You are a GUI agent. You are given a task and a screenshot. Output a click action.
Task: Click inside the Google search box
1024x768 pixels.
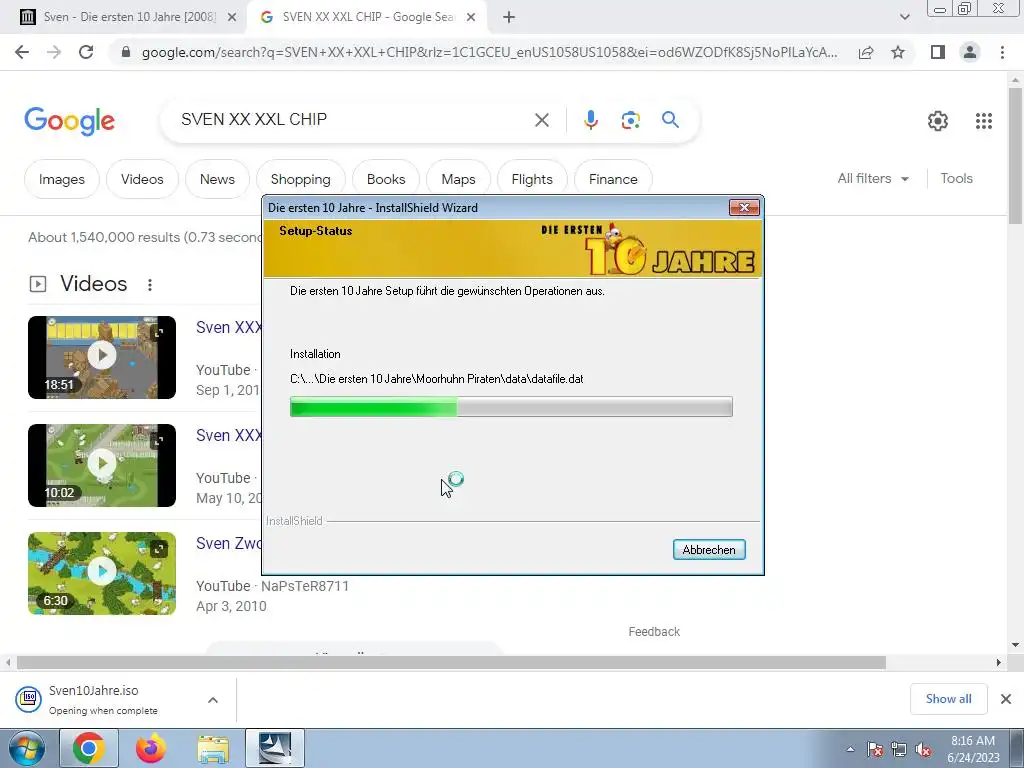353,120
